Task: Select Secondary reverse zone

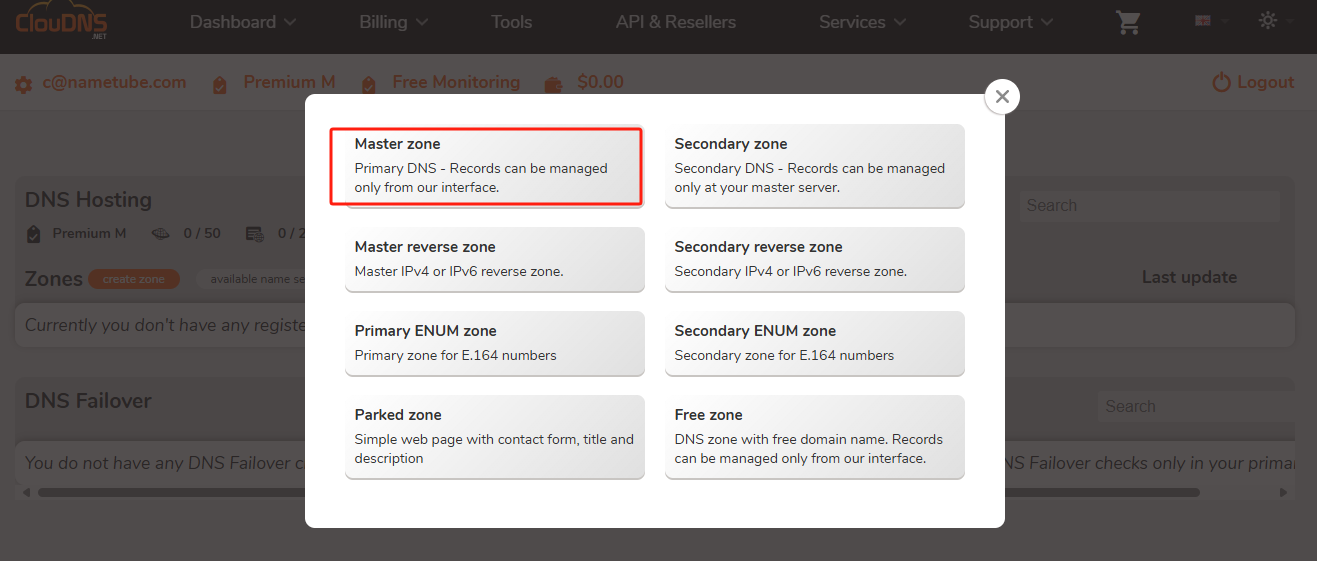Action: 814,259
